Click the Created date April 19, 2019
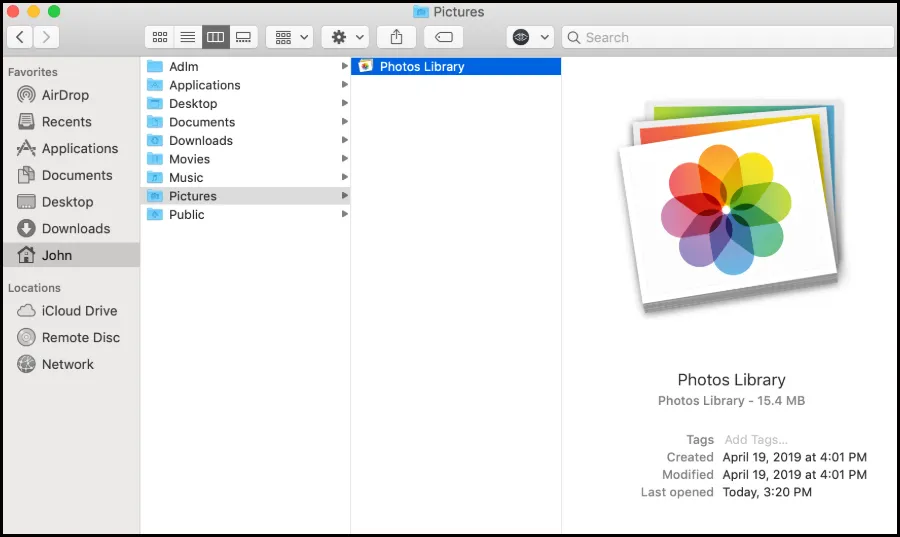This screenshot has width=900, height=537. [794, 457]
